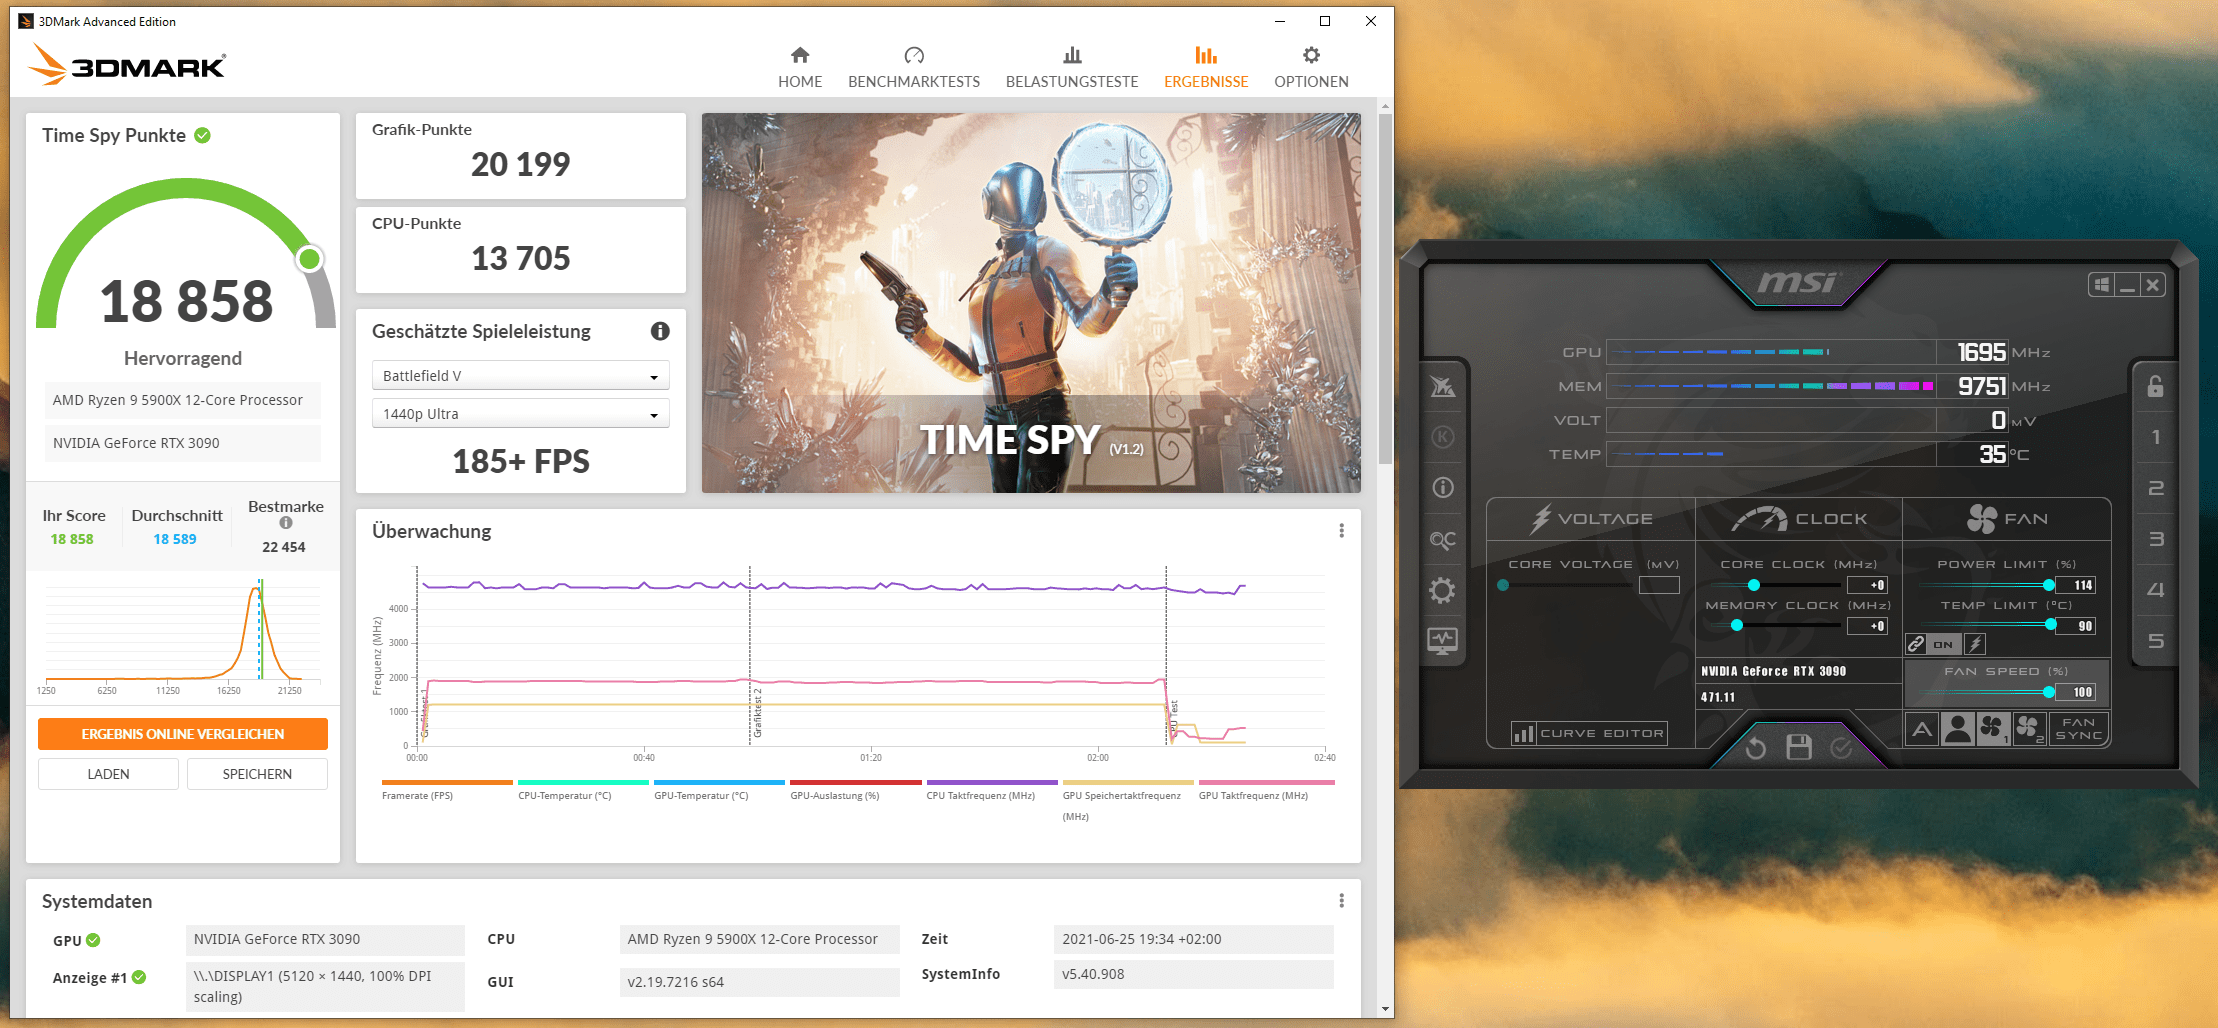Click the Windows startup icon in MSI Afterburner
Screen dimensions: 2218x1028
tap(2101, 285)
